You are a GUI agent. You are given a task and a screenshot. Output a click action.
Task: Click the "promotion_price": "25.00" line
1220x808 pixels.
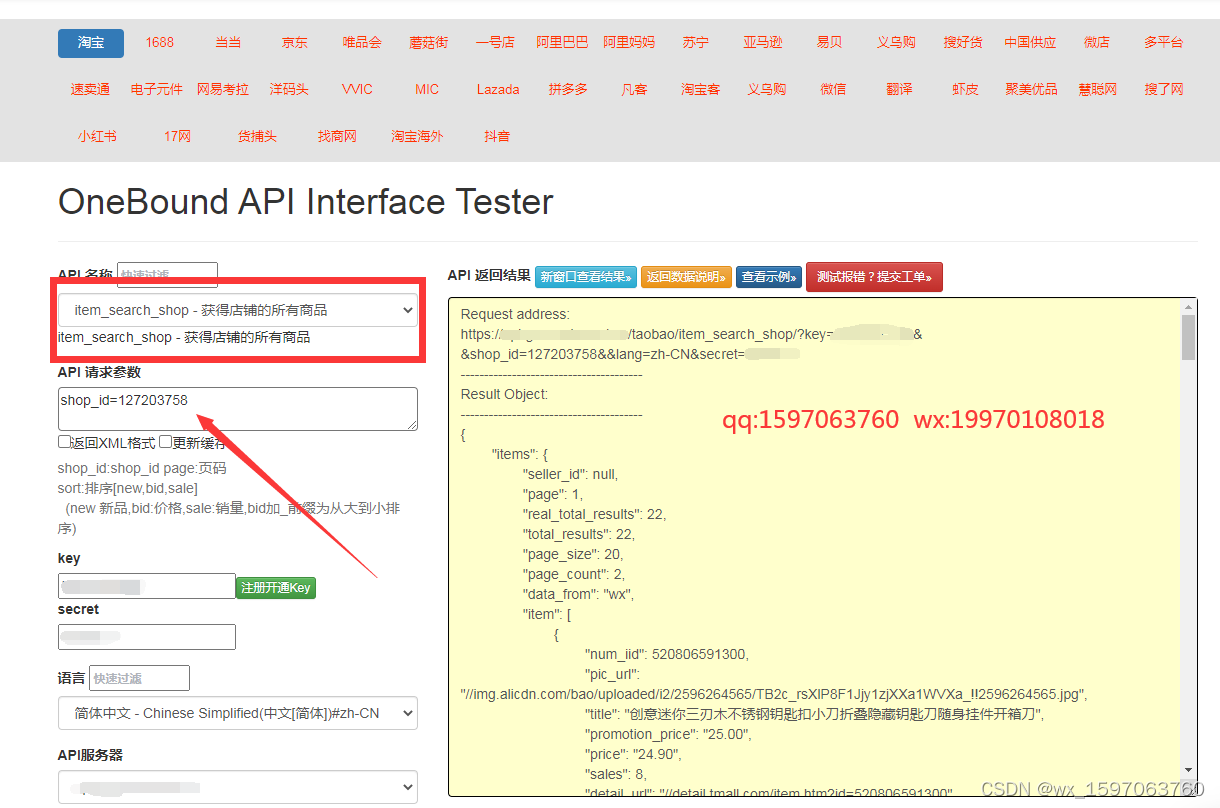(x=668, y=734)
